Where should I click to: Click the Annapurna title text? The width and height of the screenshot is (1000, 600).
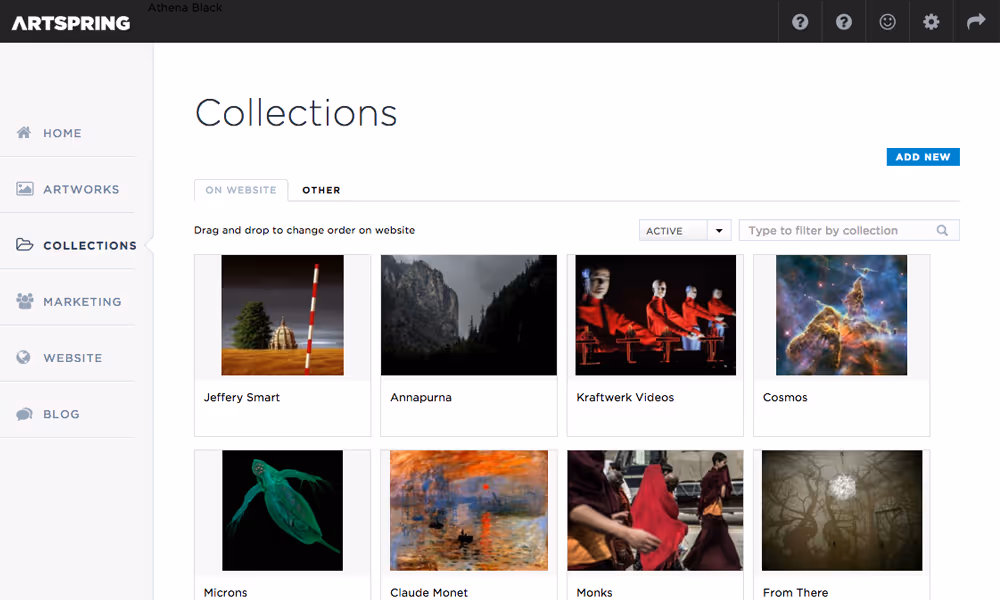coord(421,397)
